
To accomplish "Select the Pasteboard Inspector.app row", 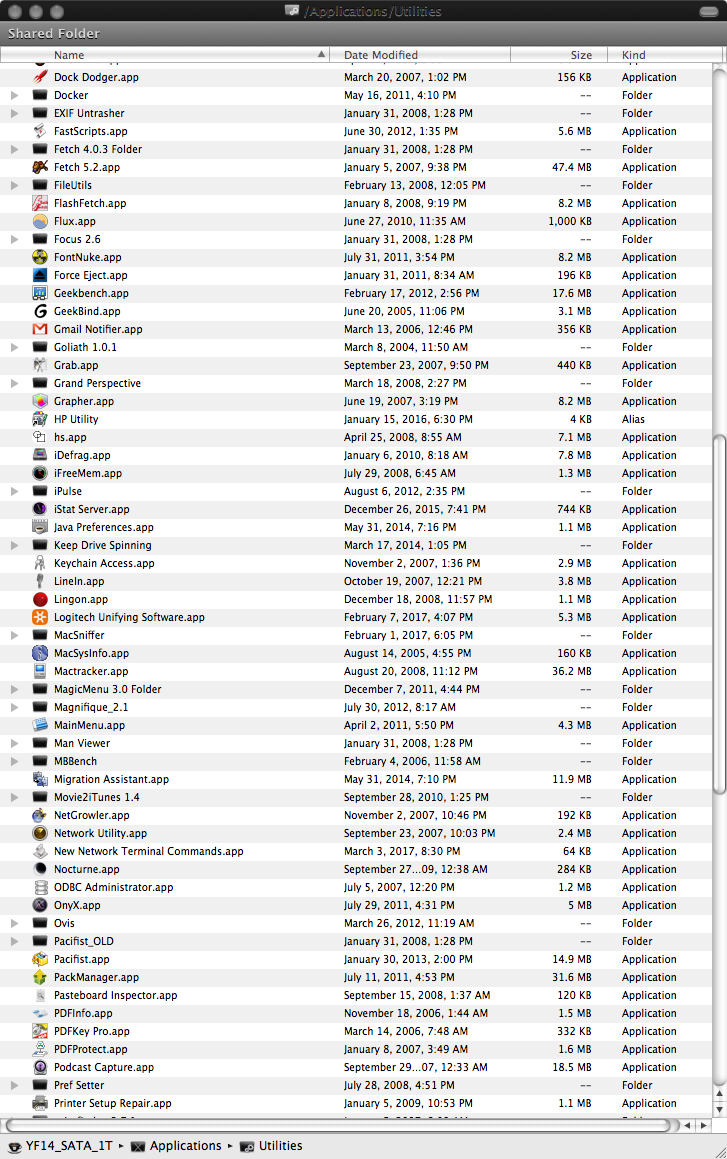I will 356,995.
